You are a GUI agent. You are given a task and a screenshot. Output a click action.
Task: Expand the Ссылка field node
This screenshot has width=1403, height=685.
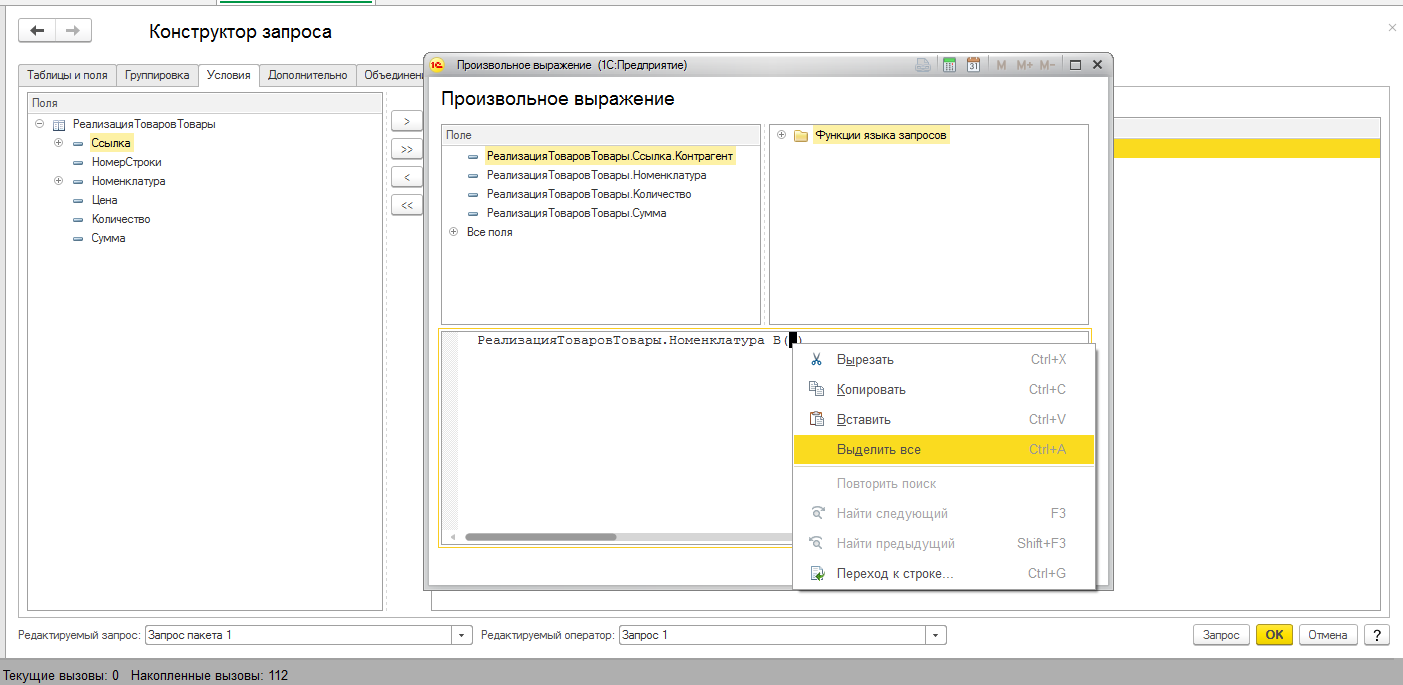(58, 143)
